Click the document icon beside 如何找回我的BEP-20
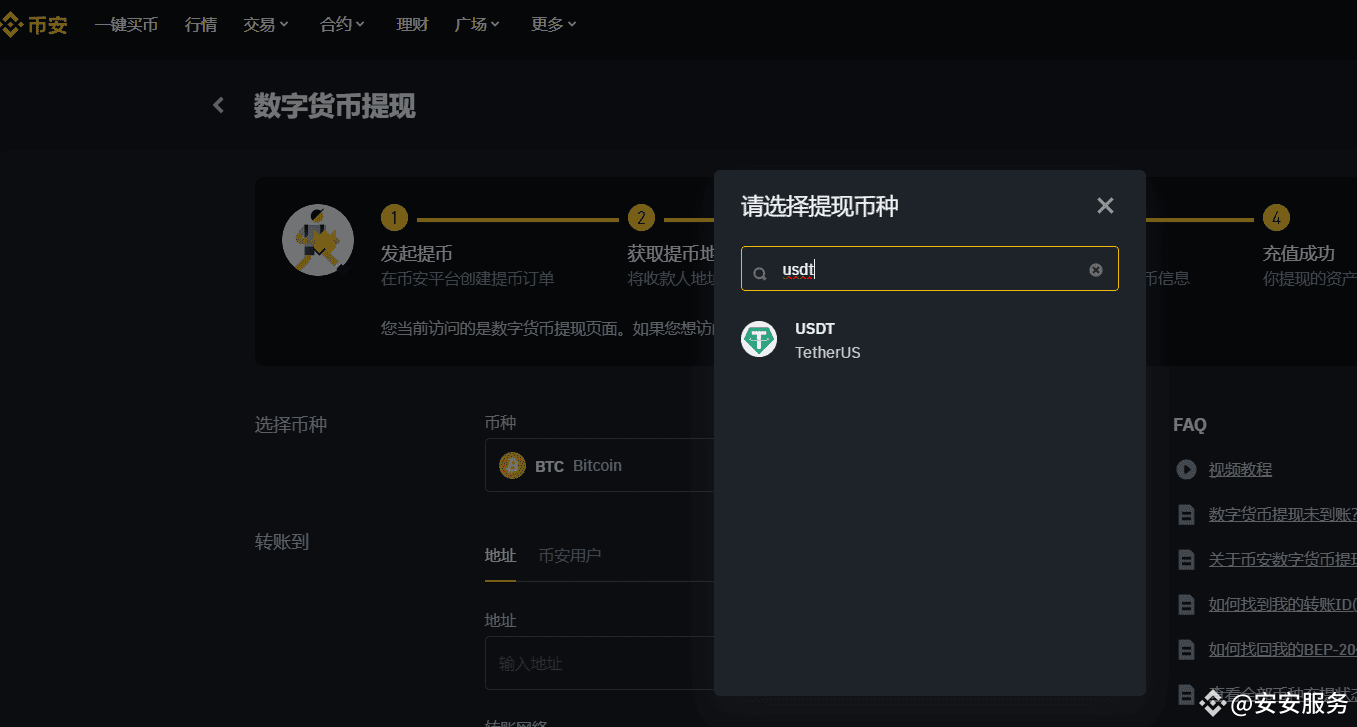This screenshot has height=727, width=1357. 1186,650
